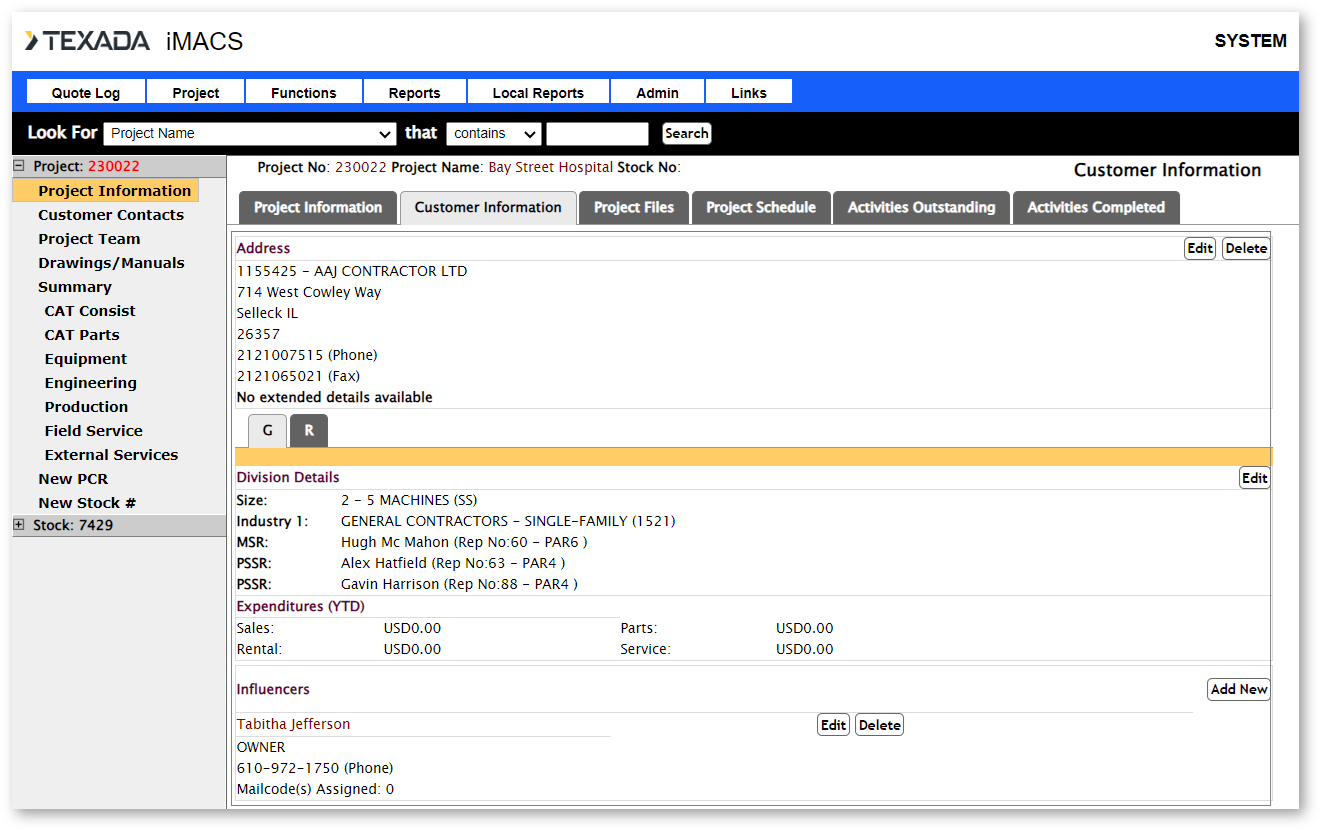The width and height of the screenshot is (1320, 830).
Task: Open the Admin menu
Action: coord(657,93)
